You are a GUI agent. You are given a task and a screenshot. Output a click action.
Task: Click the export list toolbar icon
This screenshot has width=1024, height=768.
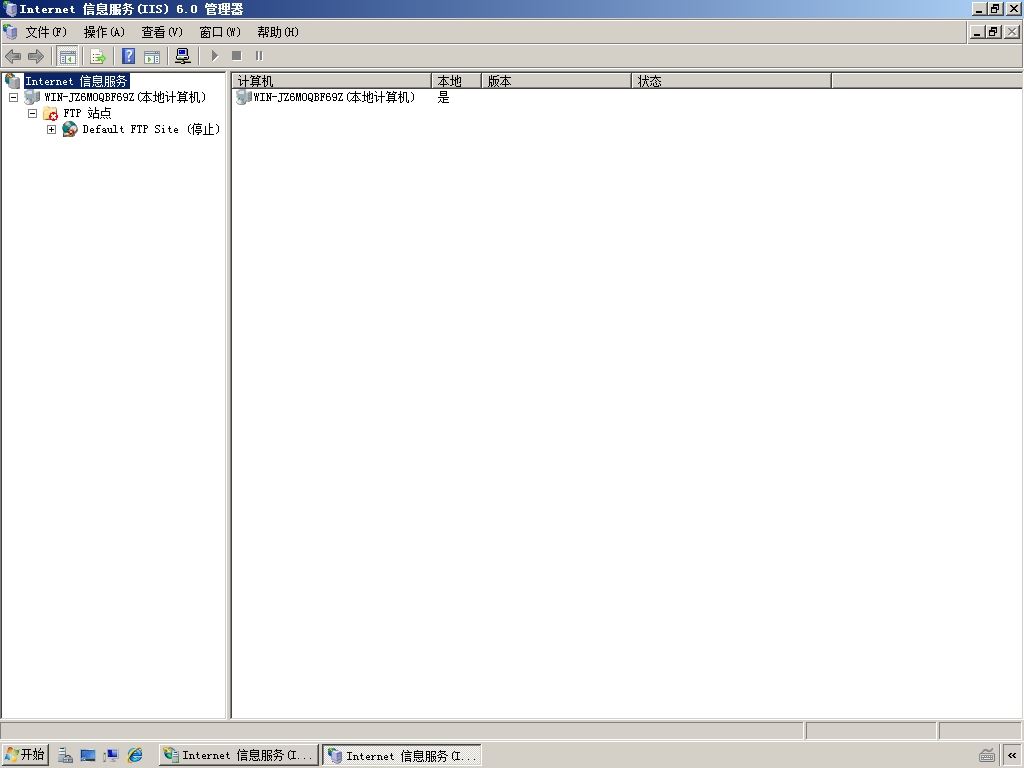[98, 56]
